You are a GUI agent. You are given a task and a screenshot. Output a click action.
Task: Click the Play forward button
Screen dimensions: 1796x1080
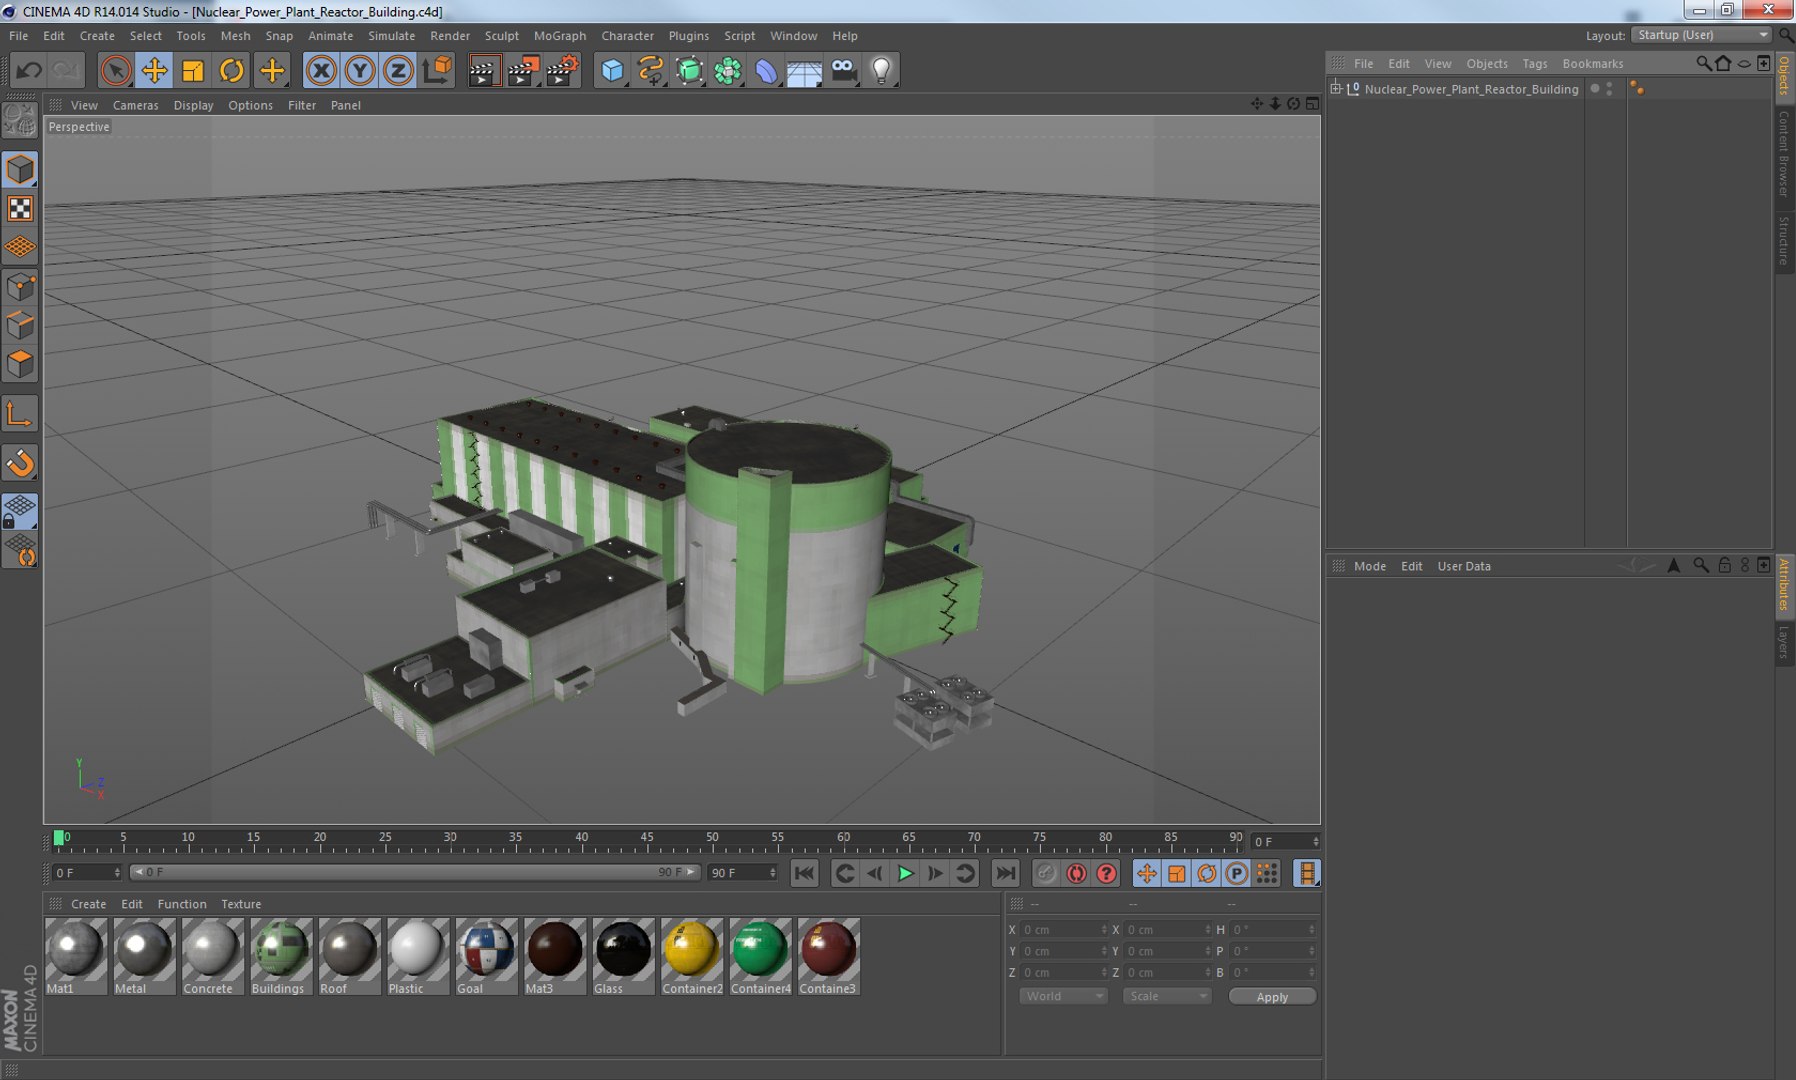pyautogui.click(x=905, y=873)
